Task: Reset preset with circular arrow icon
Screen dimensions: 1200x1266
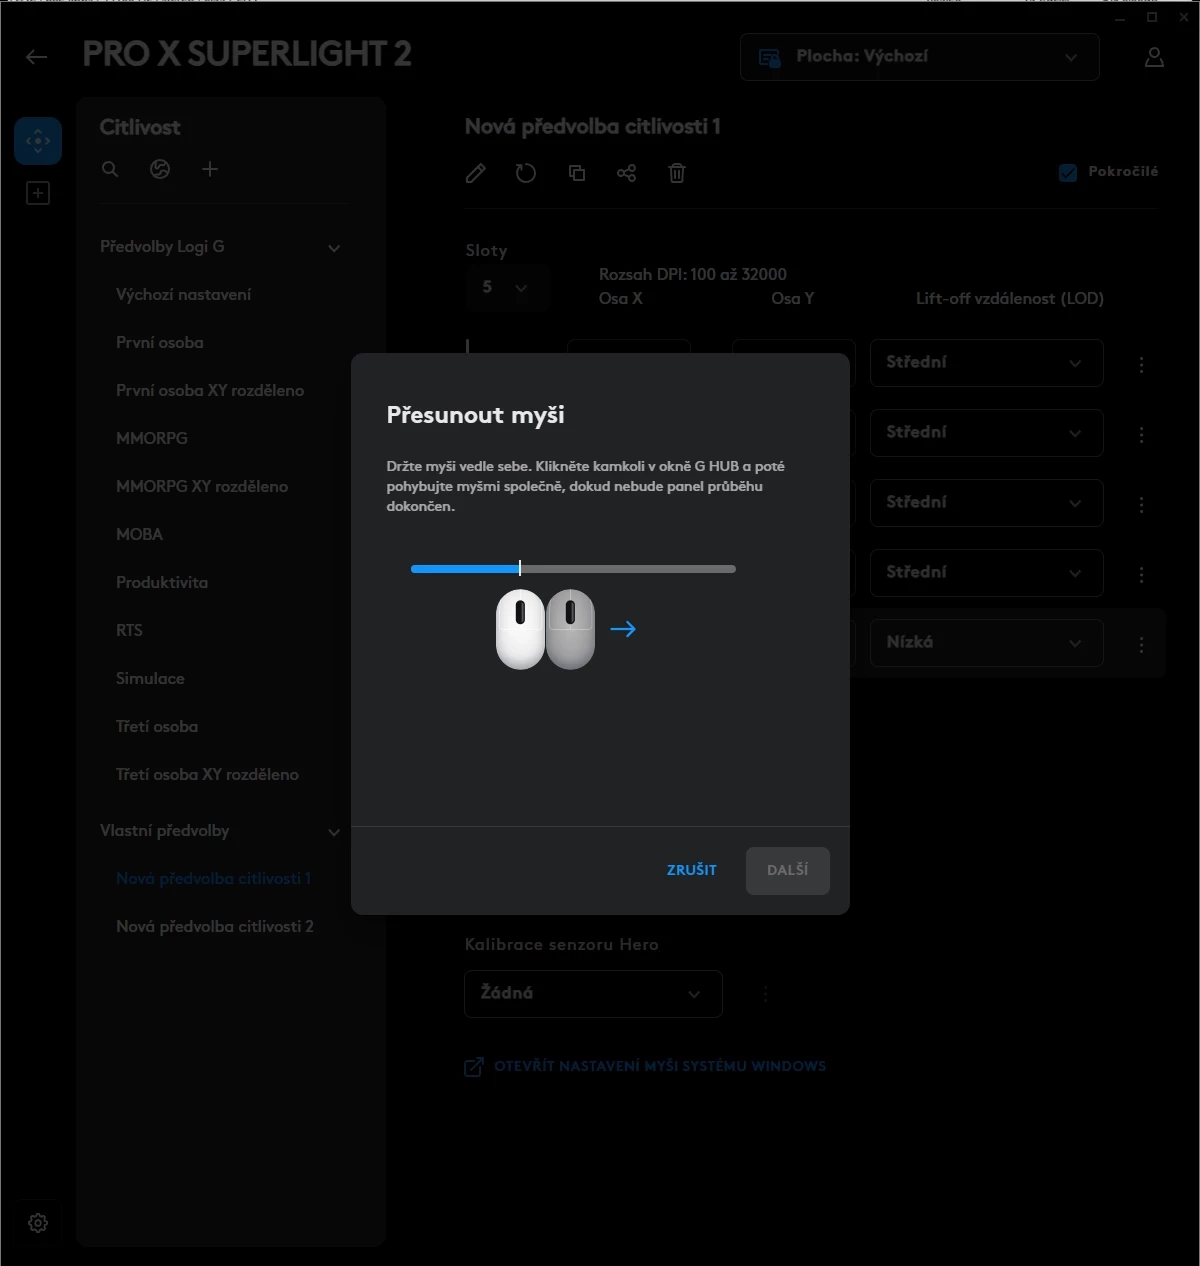Action: 526,173
